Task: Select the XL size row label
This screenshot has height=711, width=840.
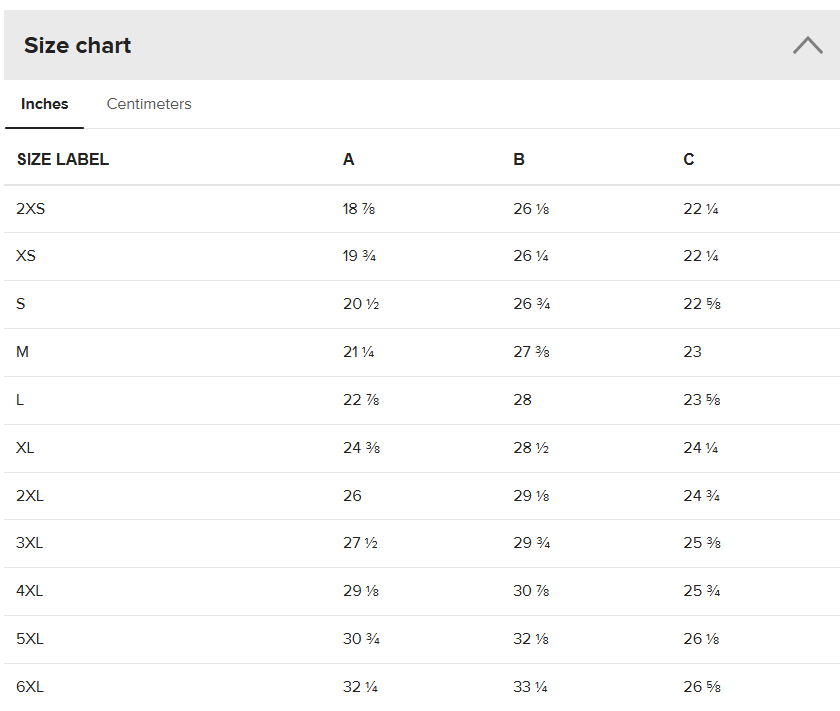Action: [x=25, y=448]
